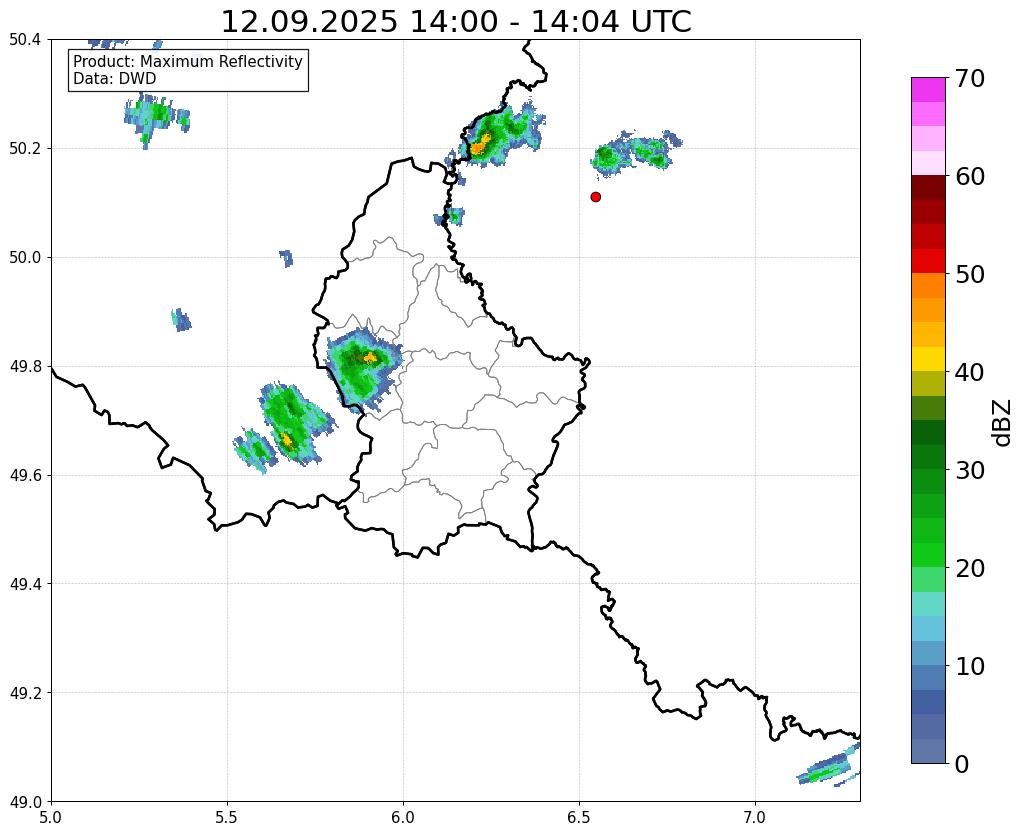The height and width of the screenshot is (834, 1023).
Task: Click the longitude axis label 6.0
Action: 403,817
